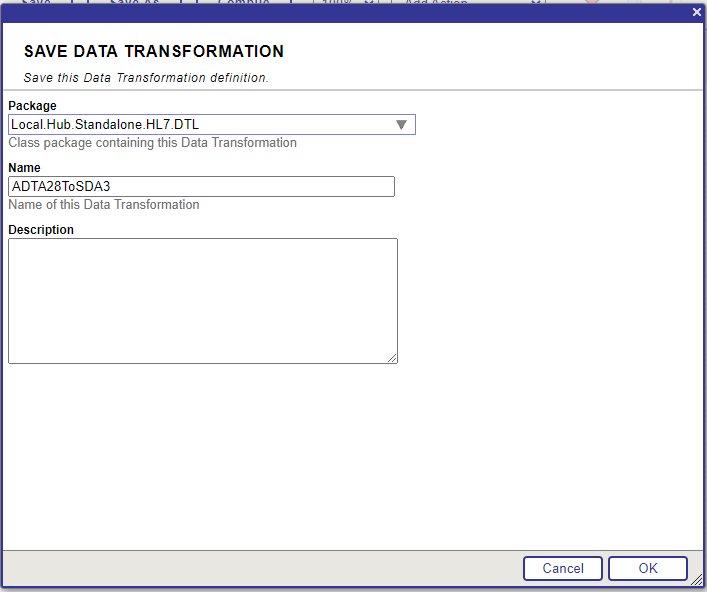The image size is (707, 592).
Task: Click the italic Save this Data Transformation subtitle
Action: (145, 77)
